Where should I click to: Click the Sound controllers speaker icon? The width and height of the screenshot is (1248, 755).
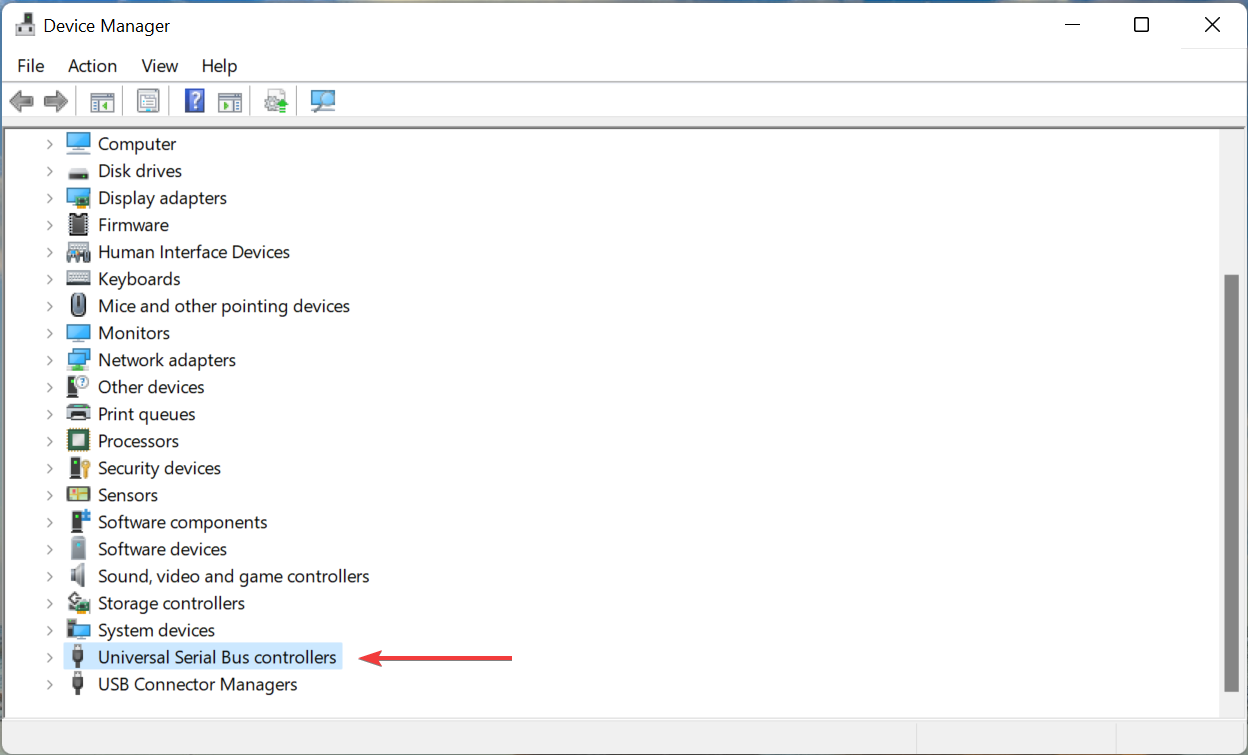(x=78, y=576)
